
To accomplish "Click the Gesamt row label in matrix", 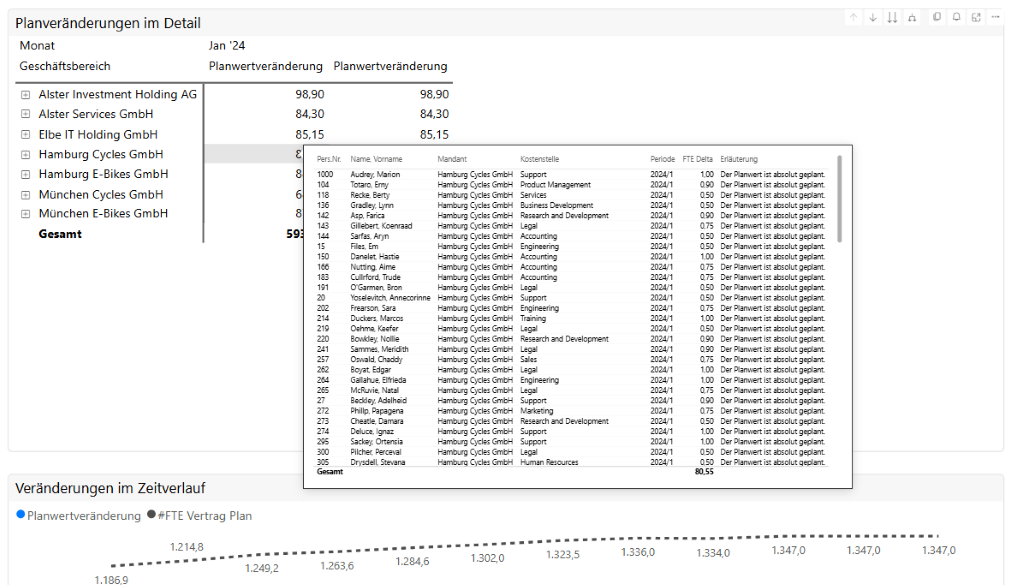I will click(x=60, y=234).
